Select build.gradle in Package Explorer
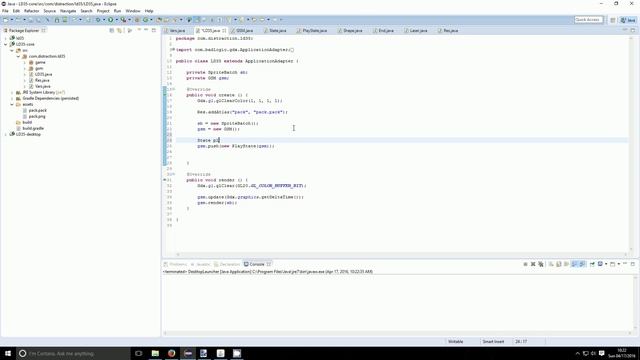Image resolution: width=640 pixels, height=360 pixels. pyautogui.click(x=33, y=128)
